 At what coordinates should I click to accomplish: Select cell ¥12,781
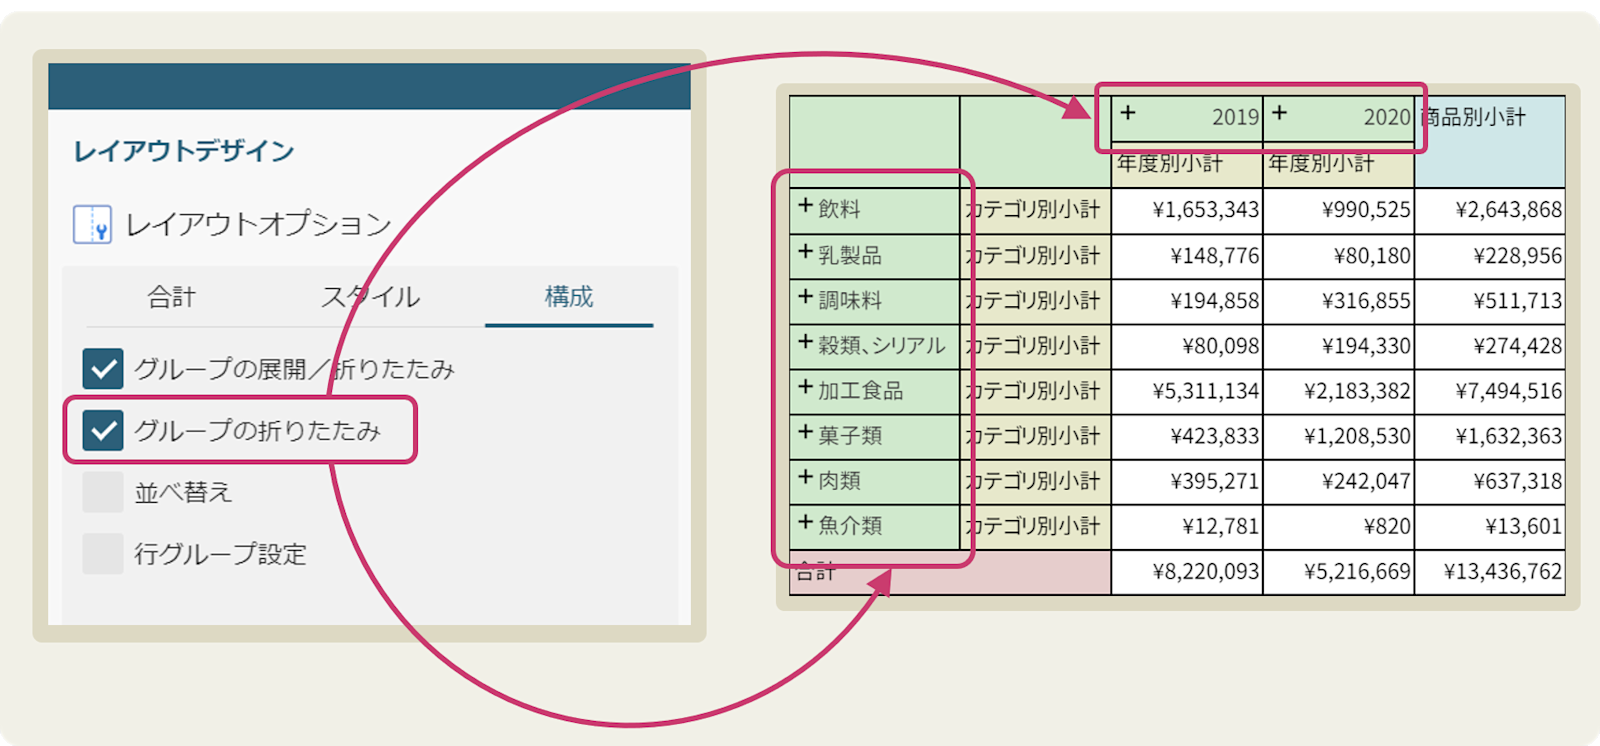pyautogui.click(x=1187, y=526)
